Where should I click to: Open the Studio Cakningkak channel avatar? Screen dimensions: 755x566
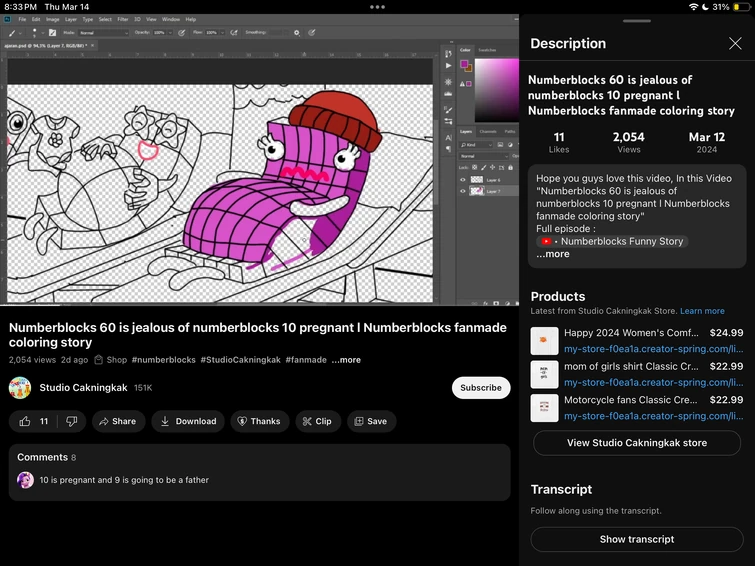click(20, 388)
